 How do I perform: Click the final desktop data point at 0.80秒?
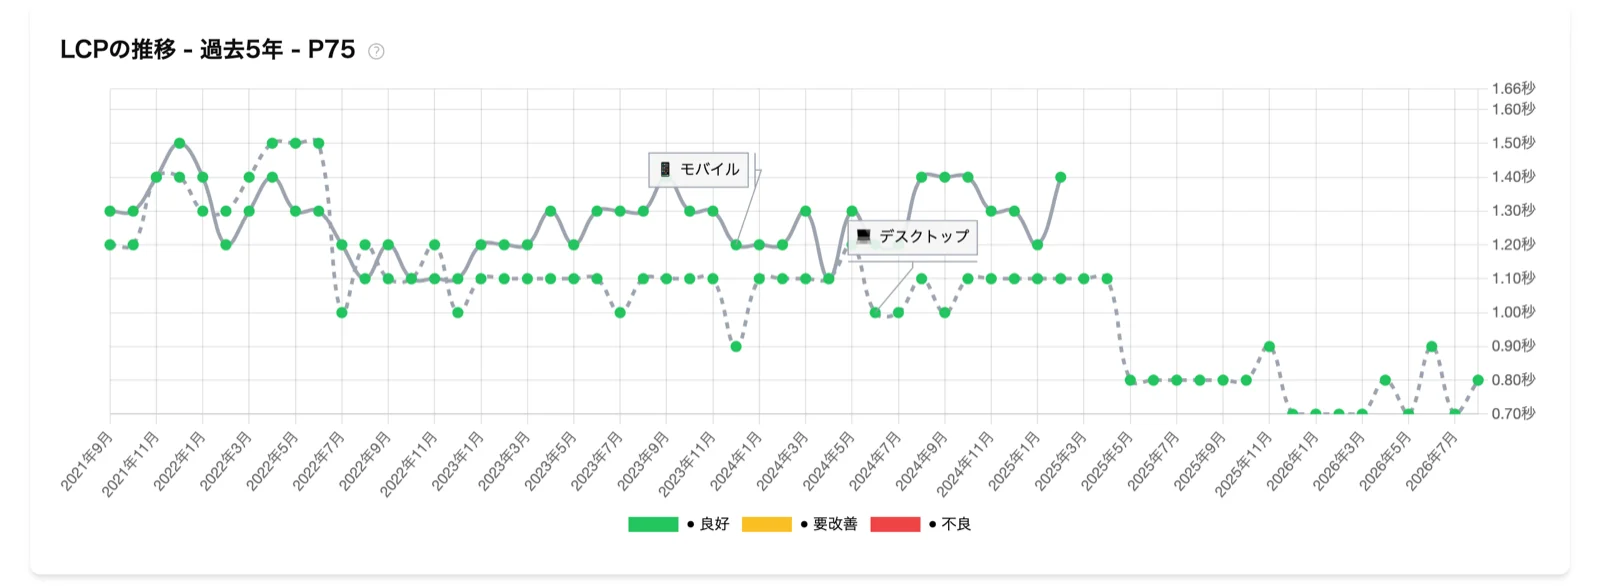pos(1477,380)
